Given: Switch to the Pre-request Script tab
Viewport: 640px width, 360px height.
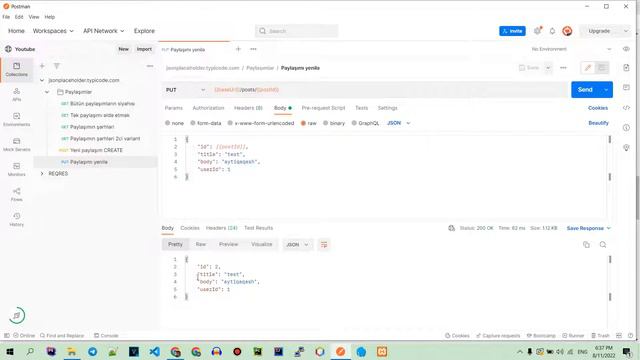Looking at the screenshot, I should (x=323, y=108).
